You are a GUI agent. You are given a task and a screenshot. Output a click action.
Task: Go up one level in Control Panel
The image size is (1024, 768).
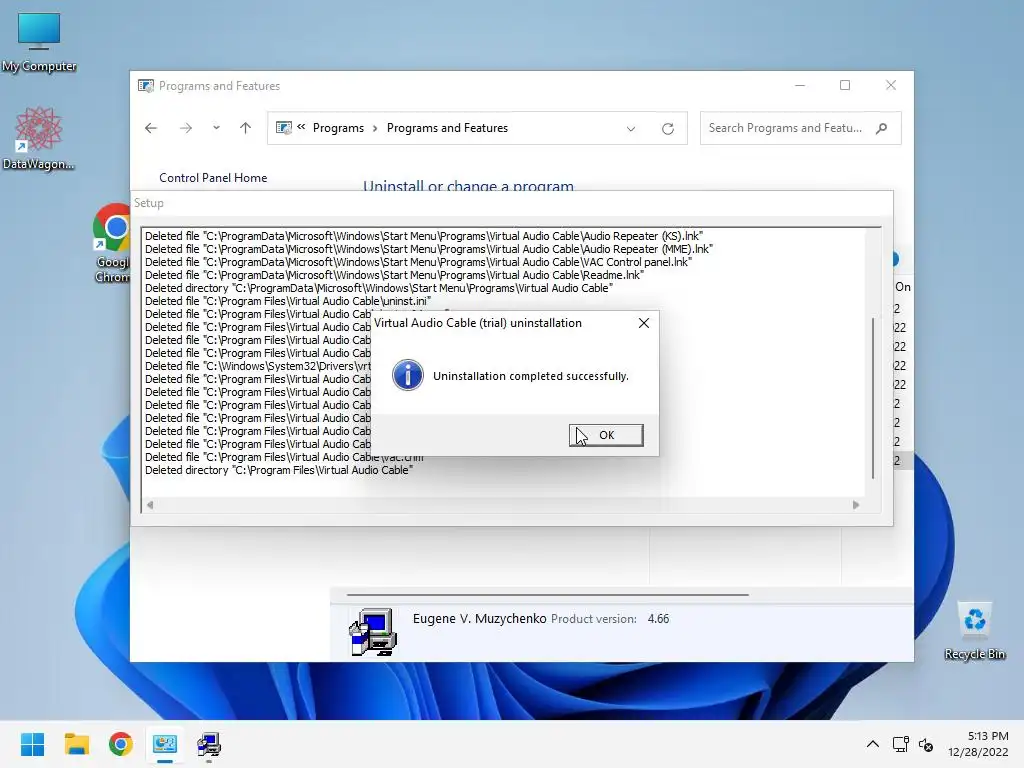(246, 128)
